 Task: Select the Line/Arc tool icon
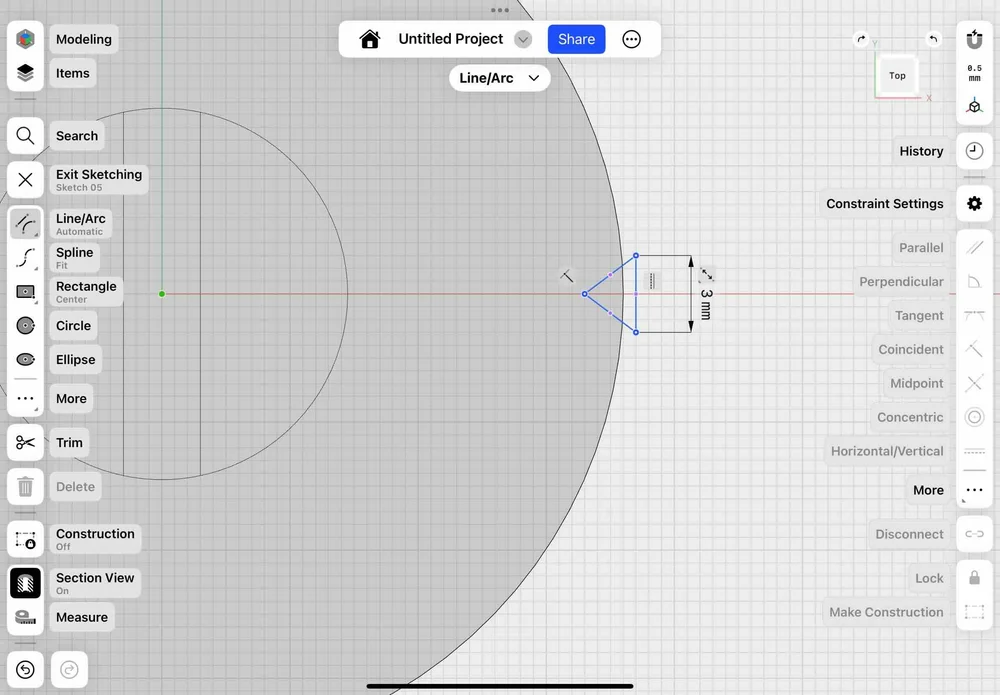[x=26, y=224]
